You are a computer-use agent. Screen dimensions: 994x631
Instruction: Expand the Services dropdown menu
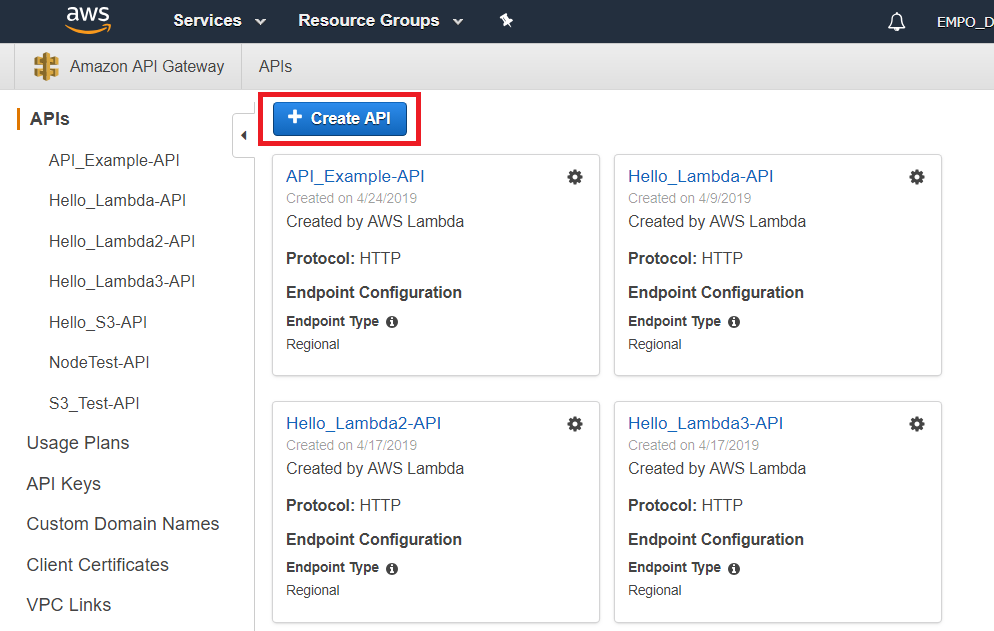click(219, 21)
